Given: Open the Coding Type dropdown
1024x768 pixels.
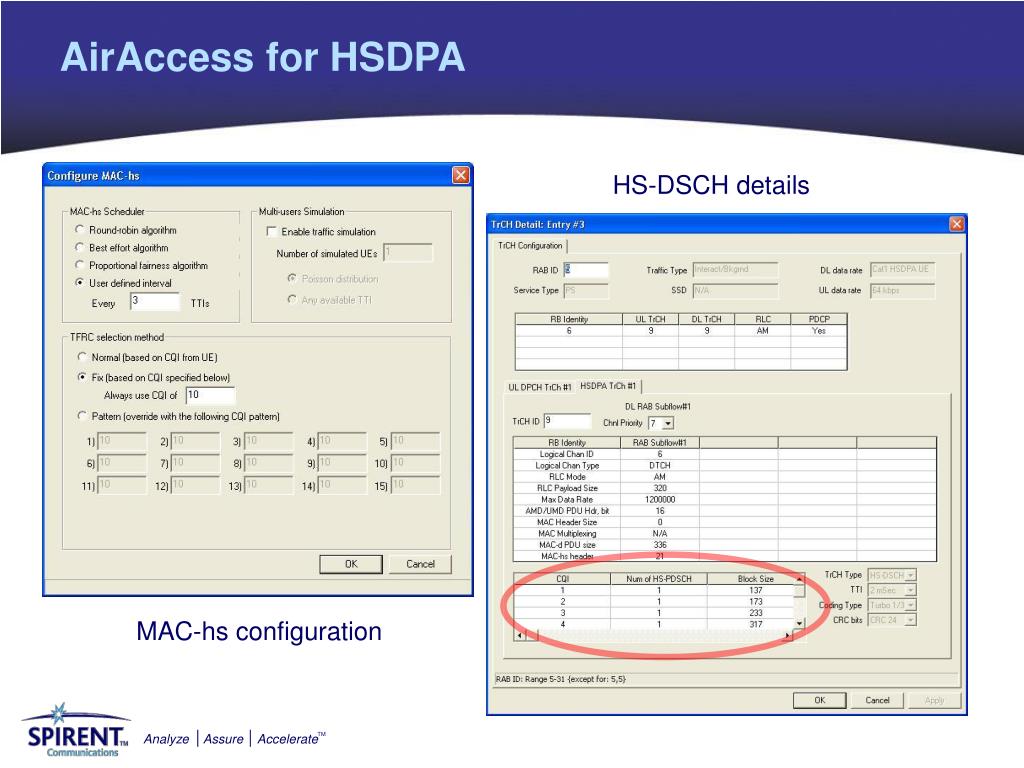Looking at the screenshot, I should 910,605.
